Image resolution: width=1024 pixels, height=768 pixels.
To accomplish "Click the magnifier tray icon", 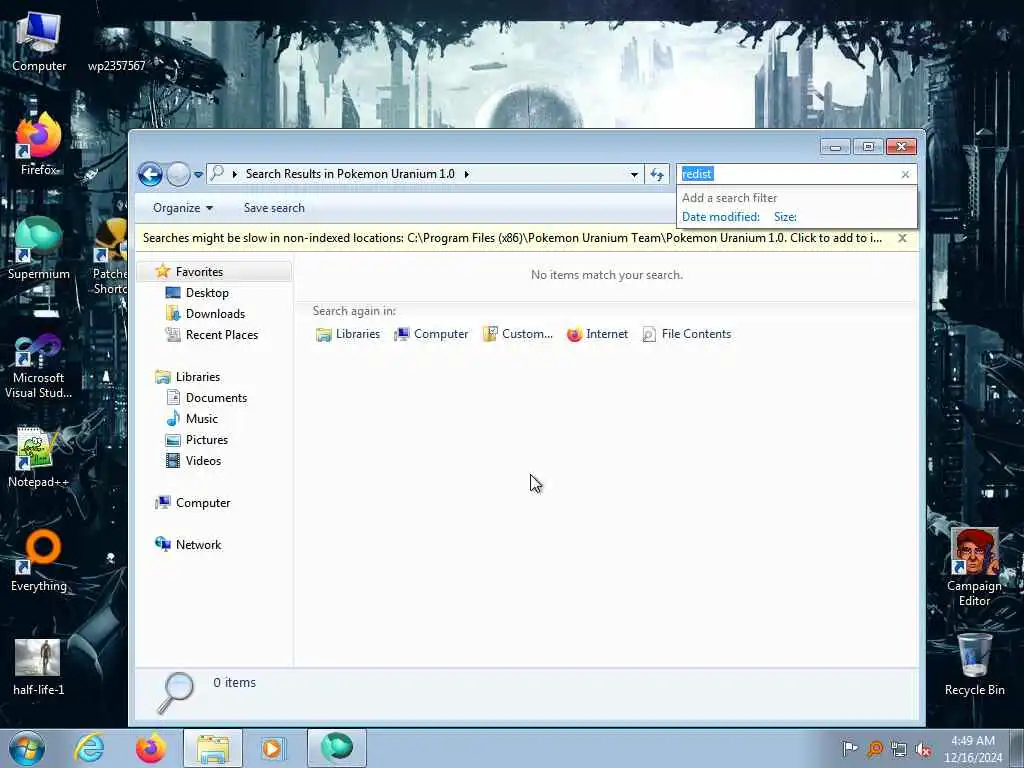I will click(875, 749).
